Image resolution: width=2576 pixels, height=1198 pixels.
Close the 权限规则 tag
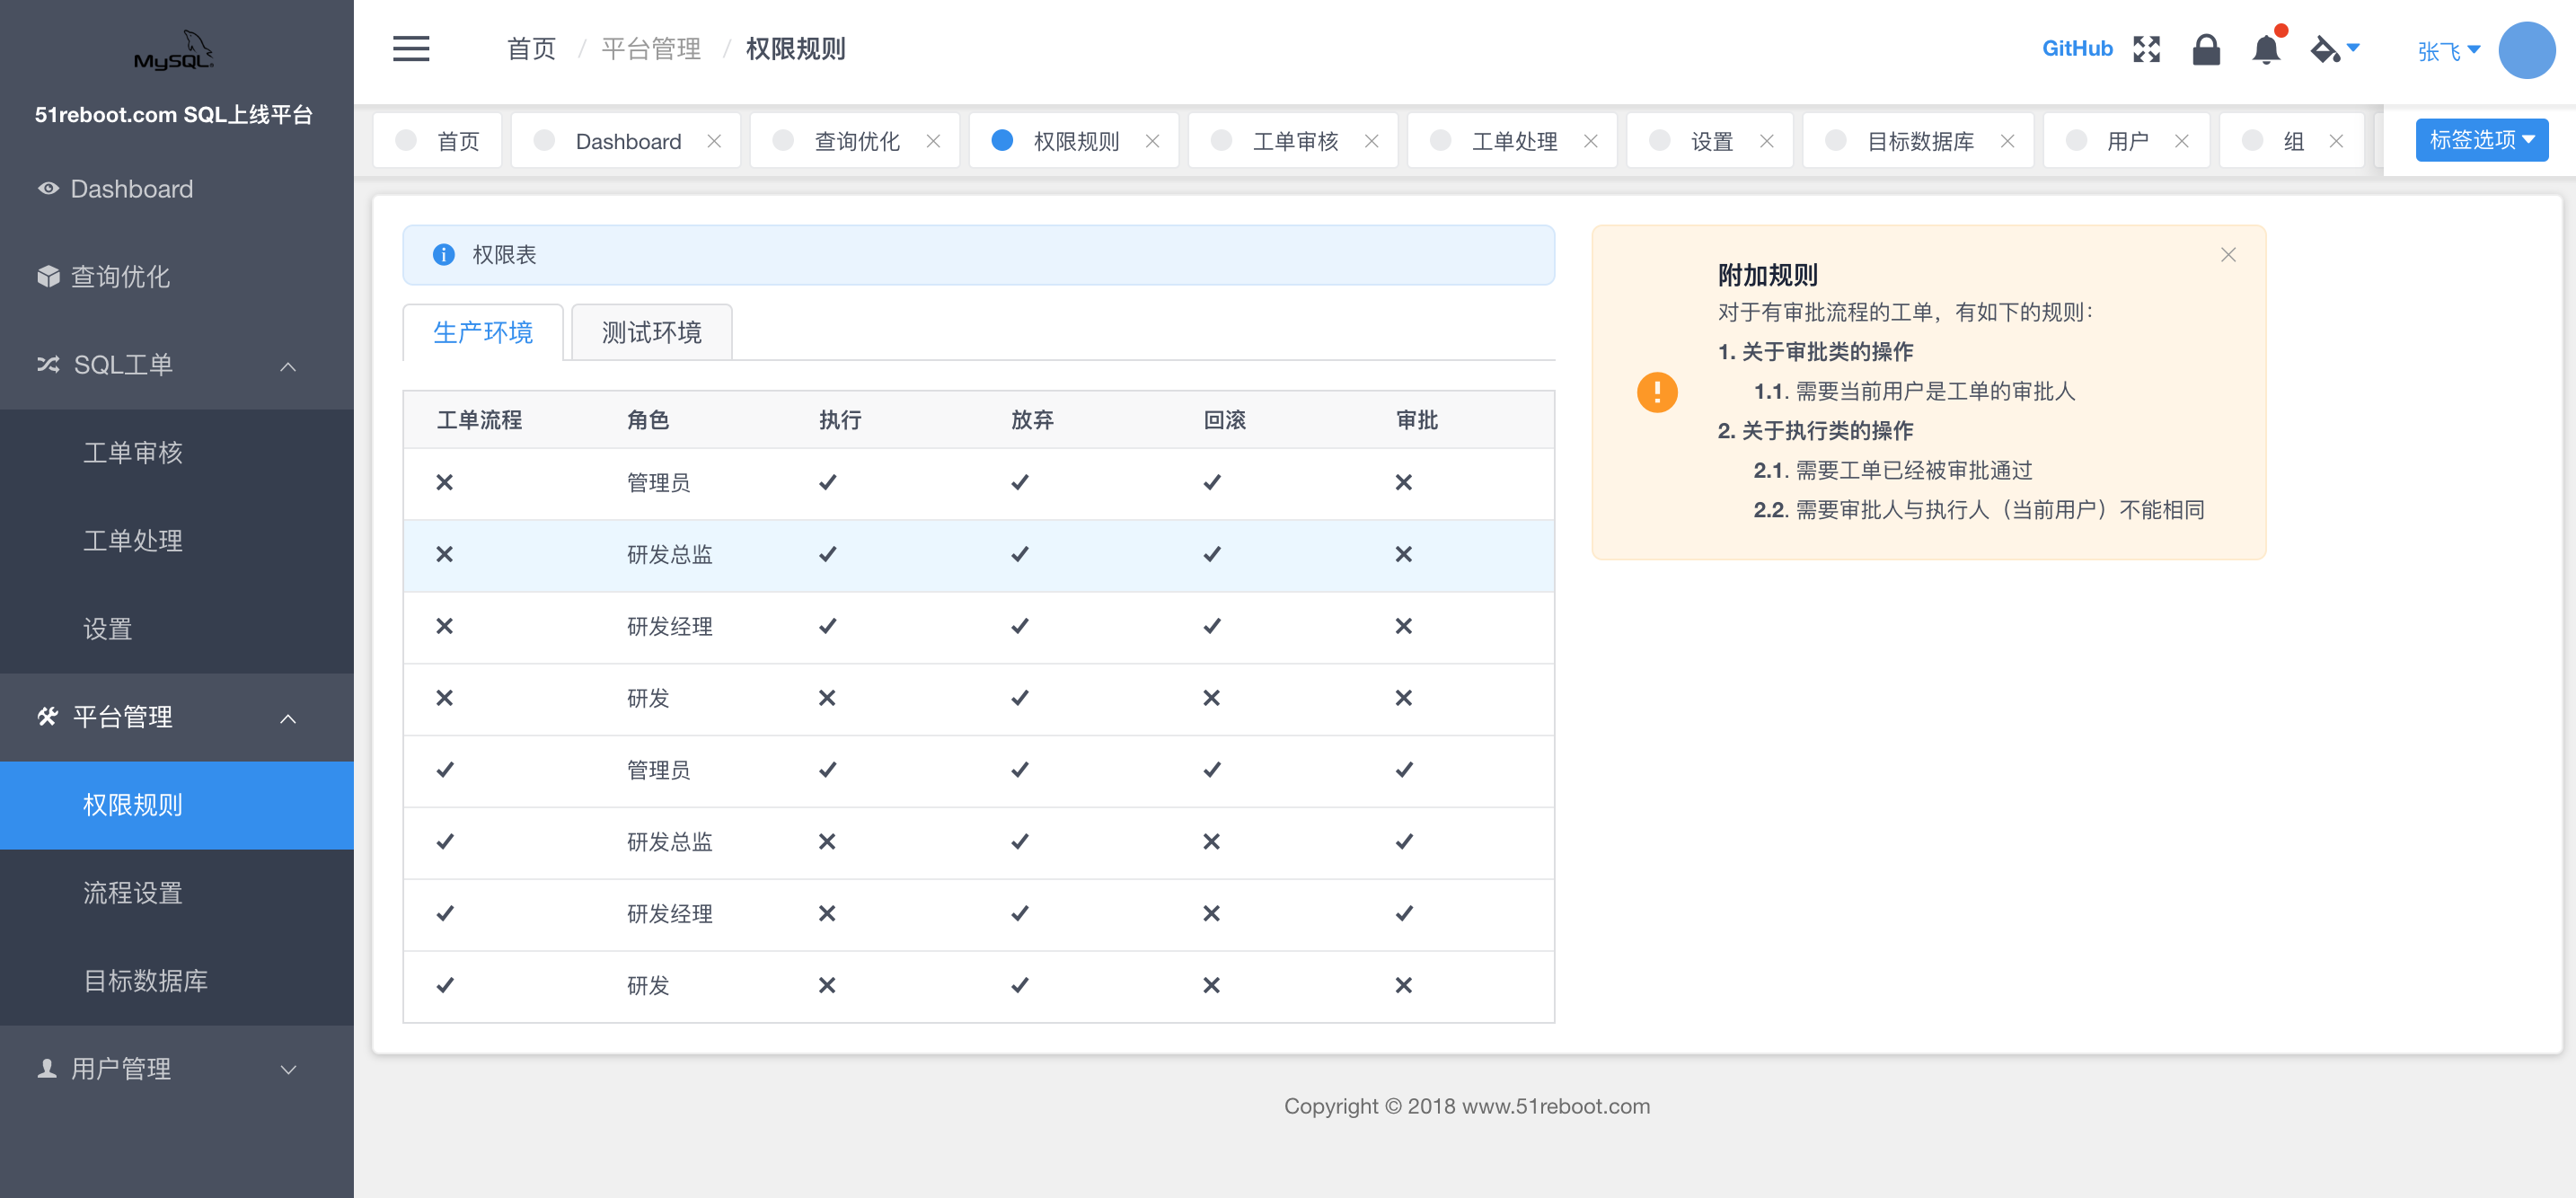1152,141
